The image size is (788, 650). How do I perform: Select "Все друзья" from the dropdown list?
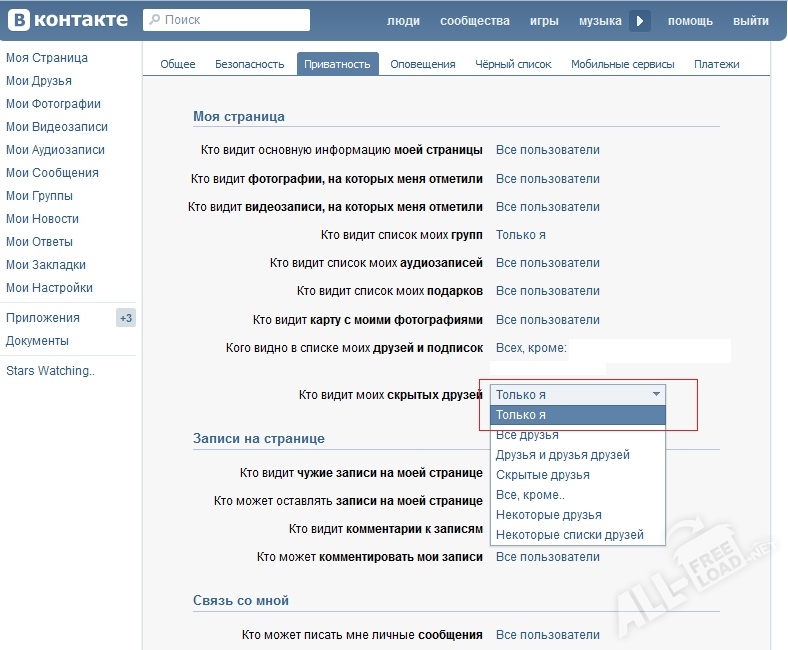pyautogui.click(x=527, y=435)
